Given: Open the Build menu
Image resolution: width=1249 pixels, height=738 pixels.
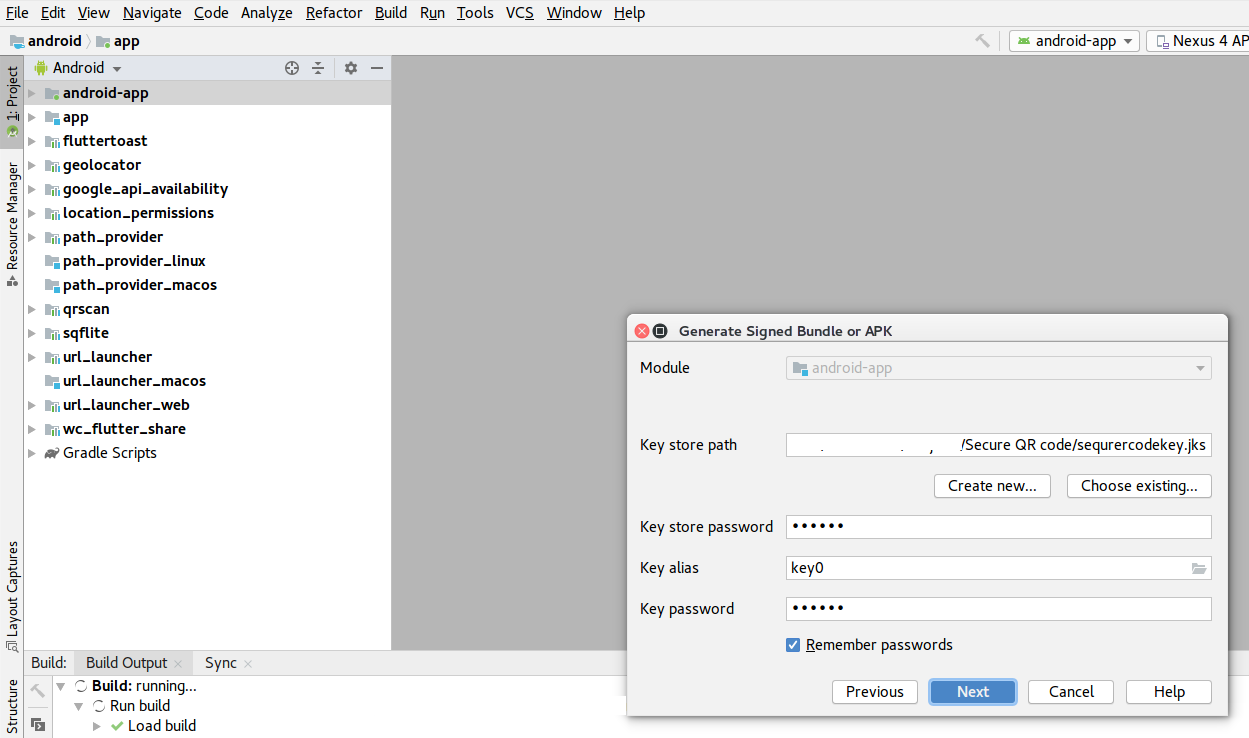Looking at the screenshot, I should coord(390,12).
